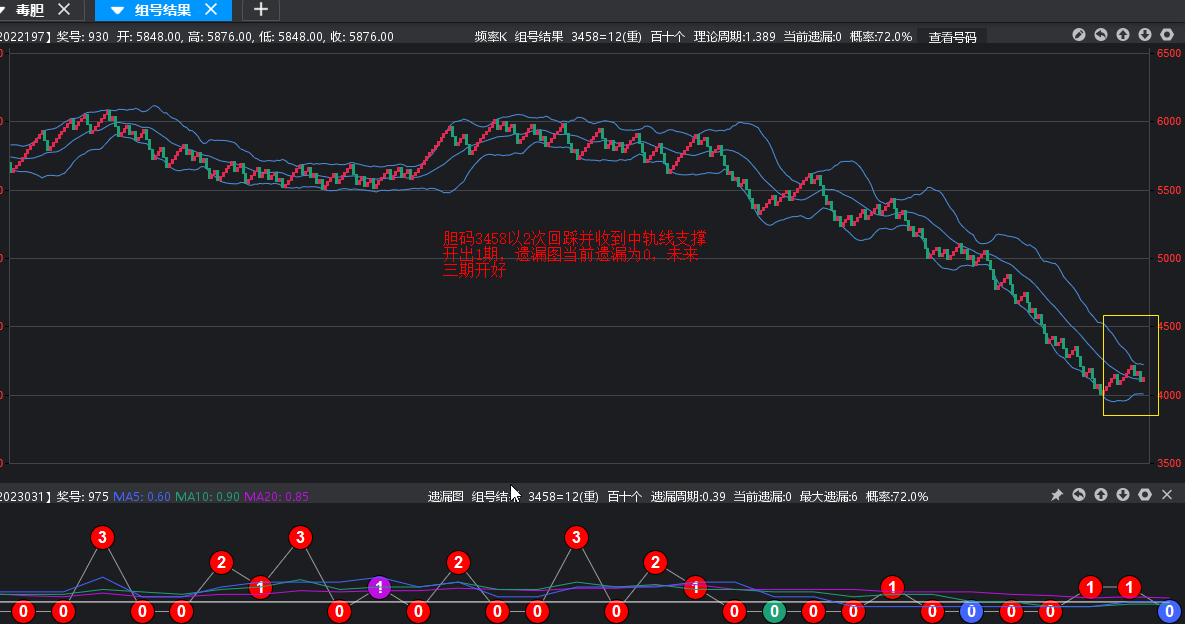Click the 6500 price axis label
1185x624 pixels.
(x=1168, y=54)
